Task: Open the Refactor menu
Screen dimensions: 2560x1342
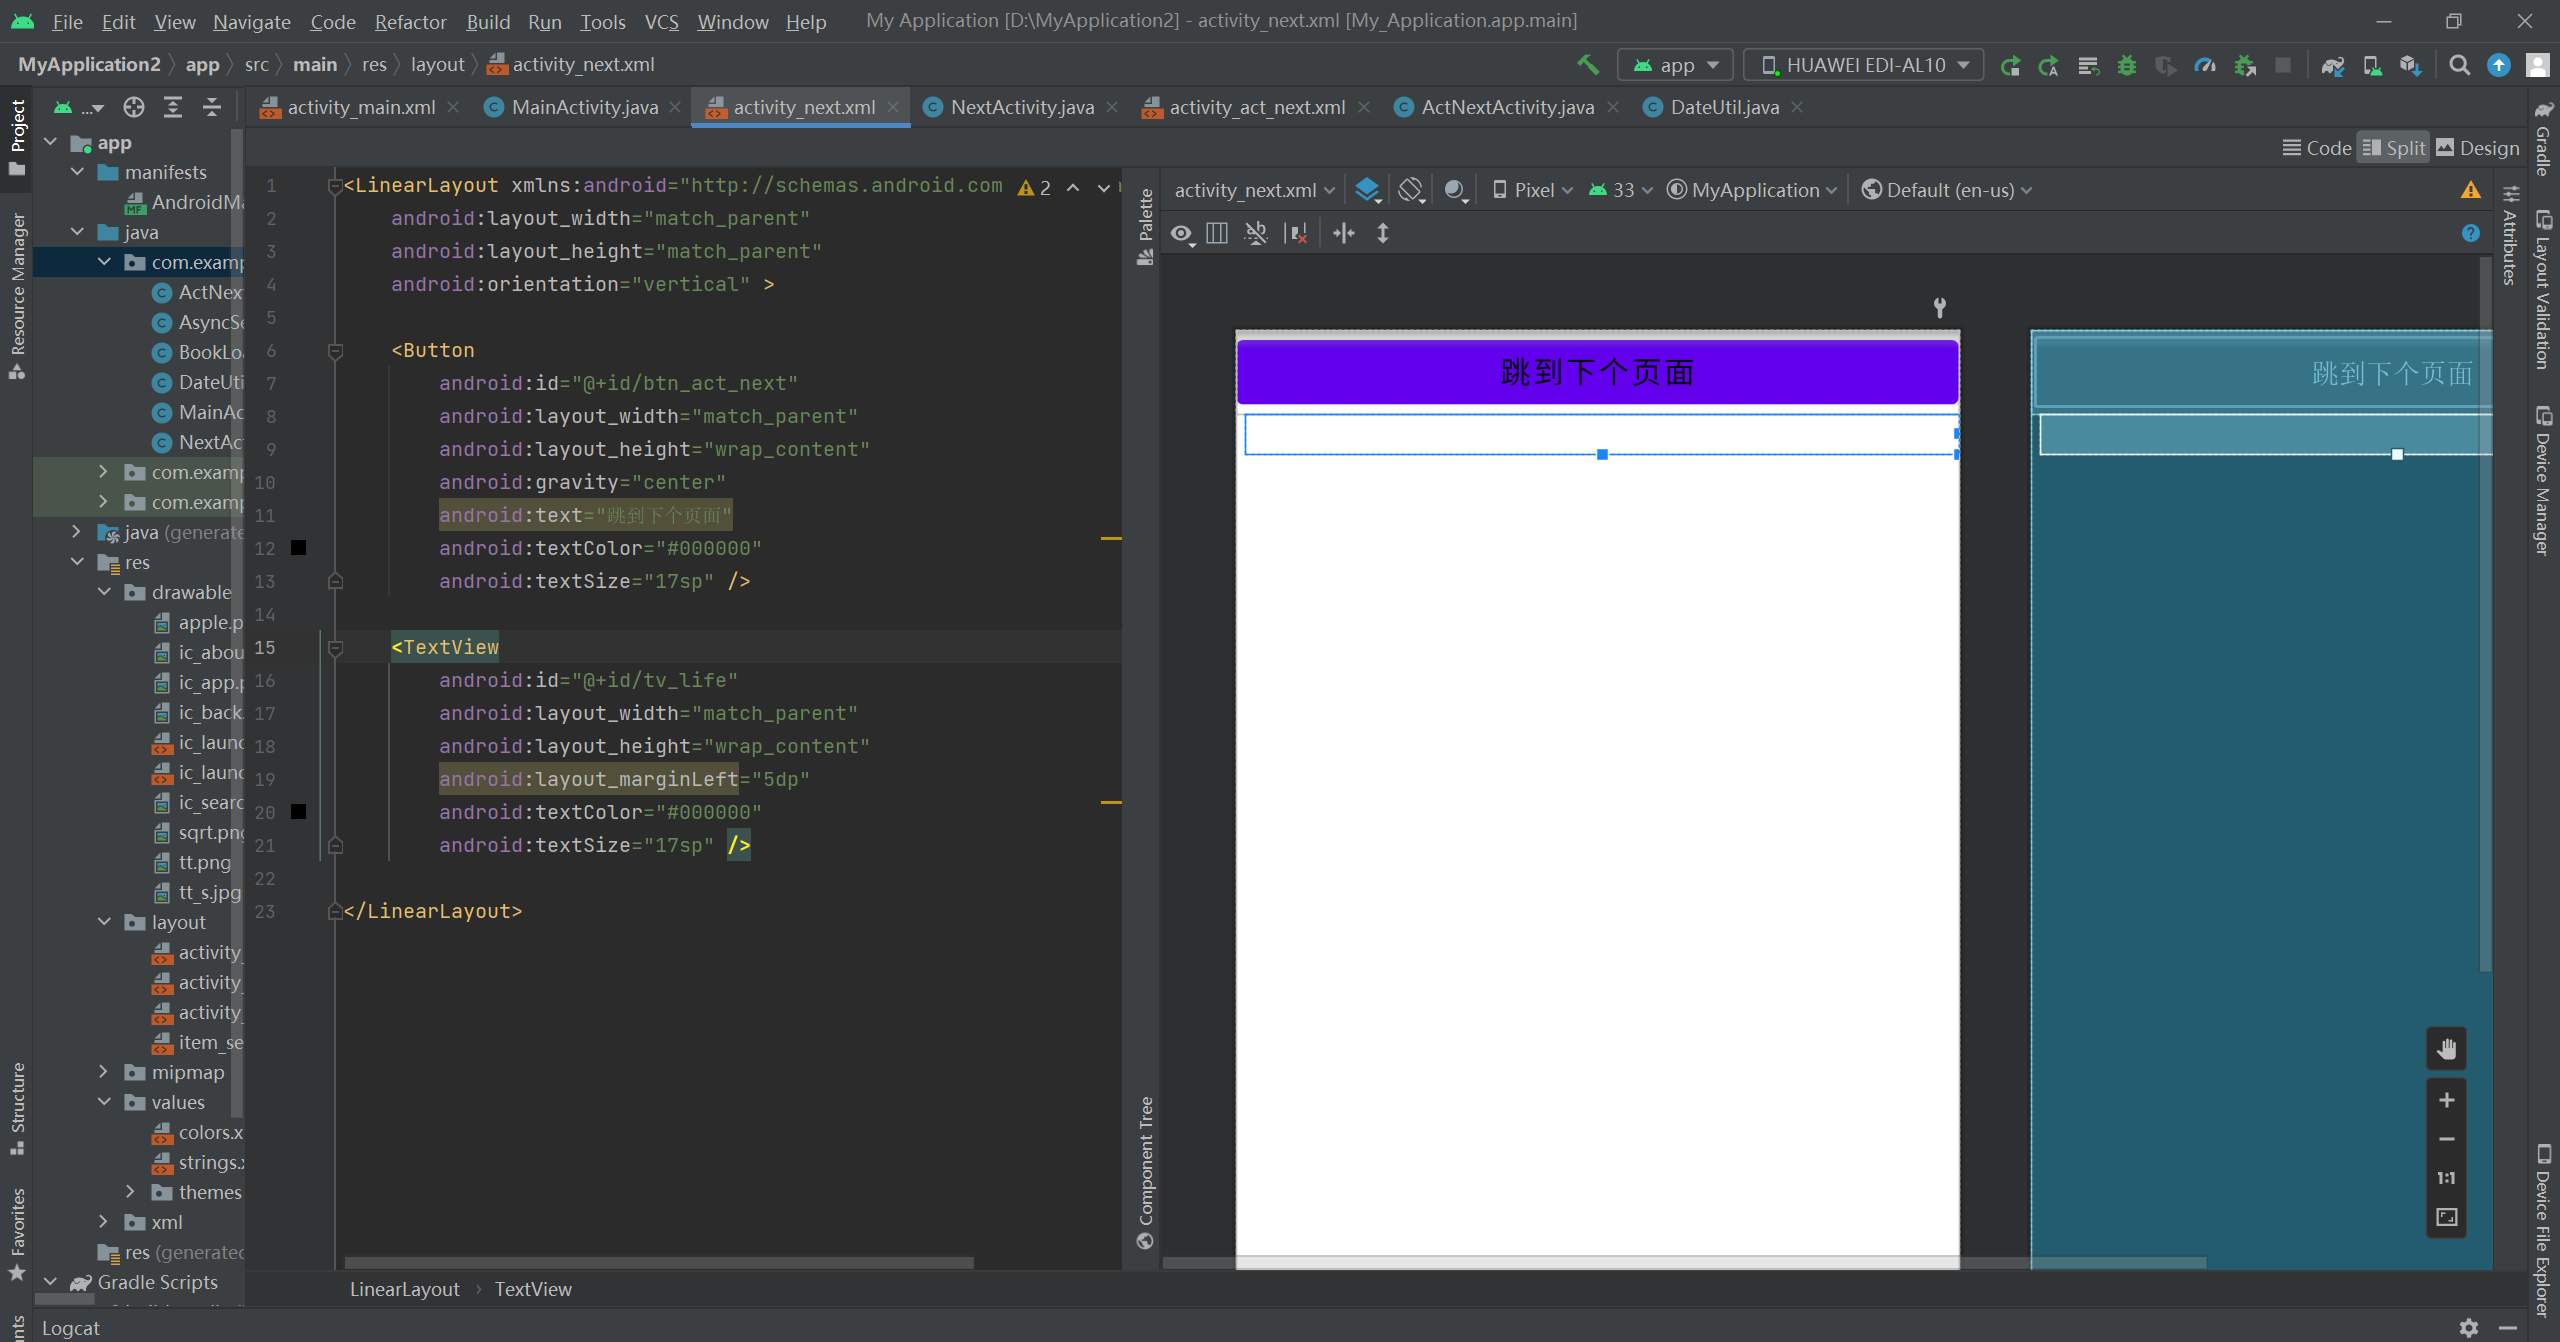Action: pos(410,21)
